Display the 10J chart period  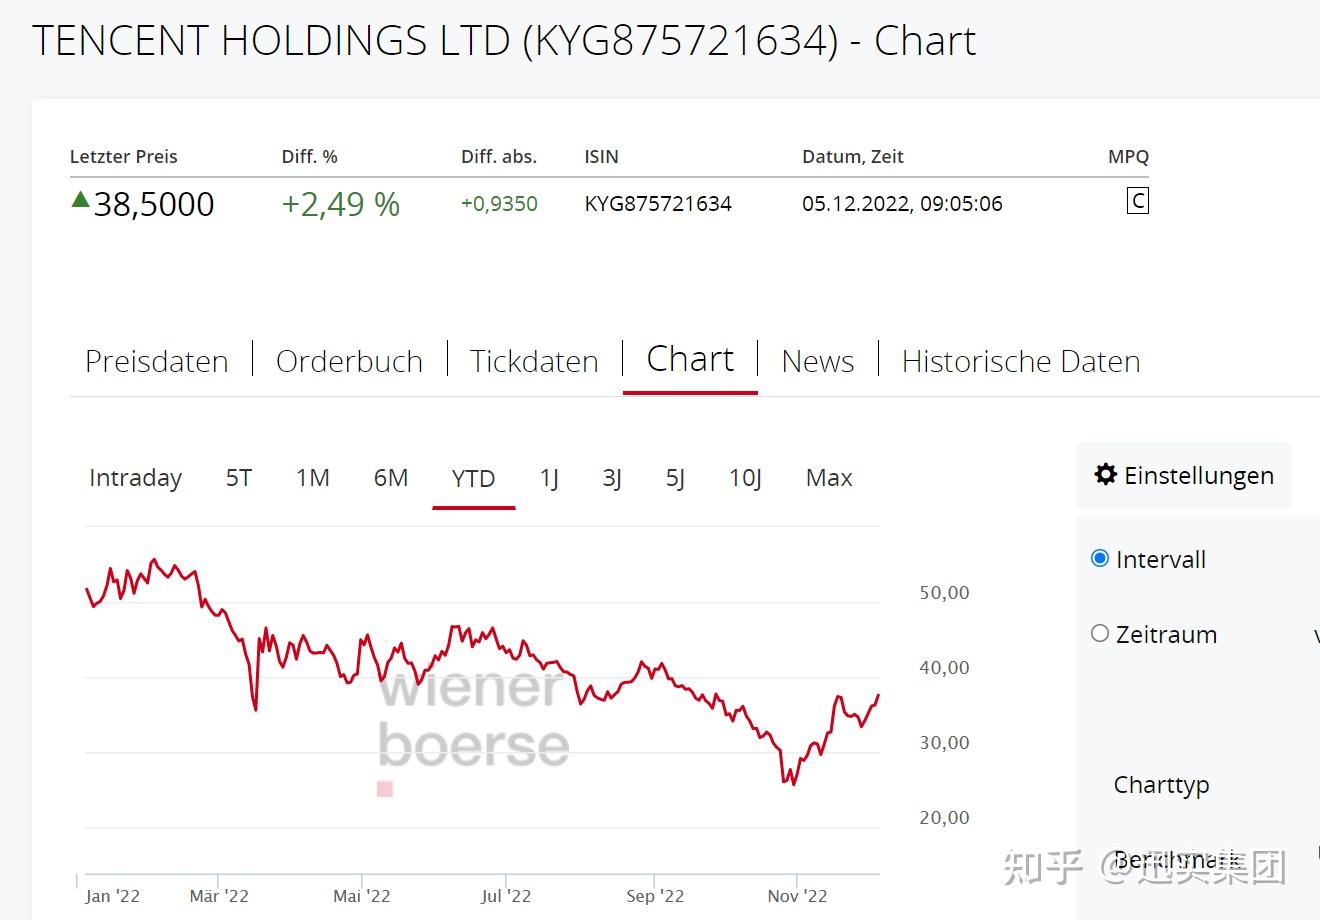pos(745,478)
